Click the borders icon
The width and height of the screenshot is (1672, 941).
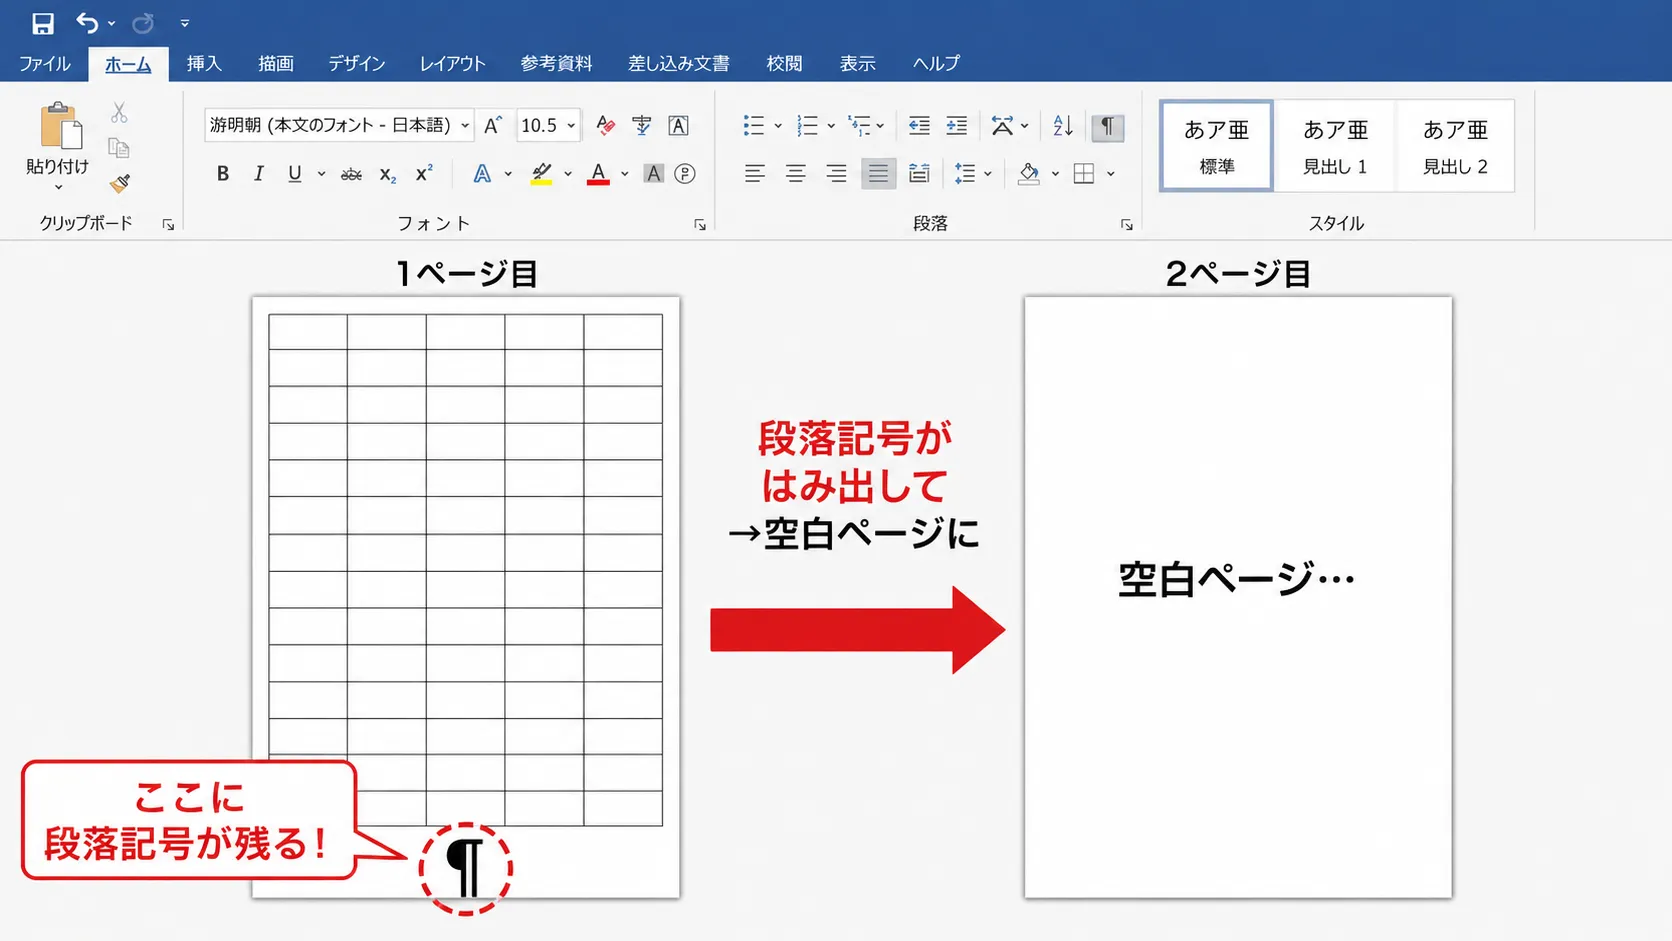(x=1084, y=174)
